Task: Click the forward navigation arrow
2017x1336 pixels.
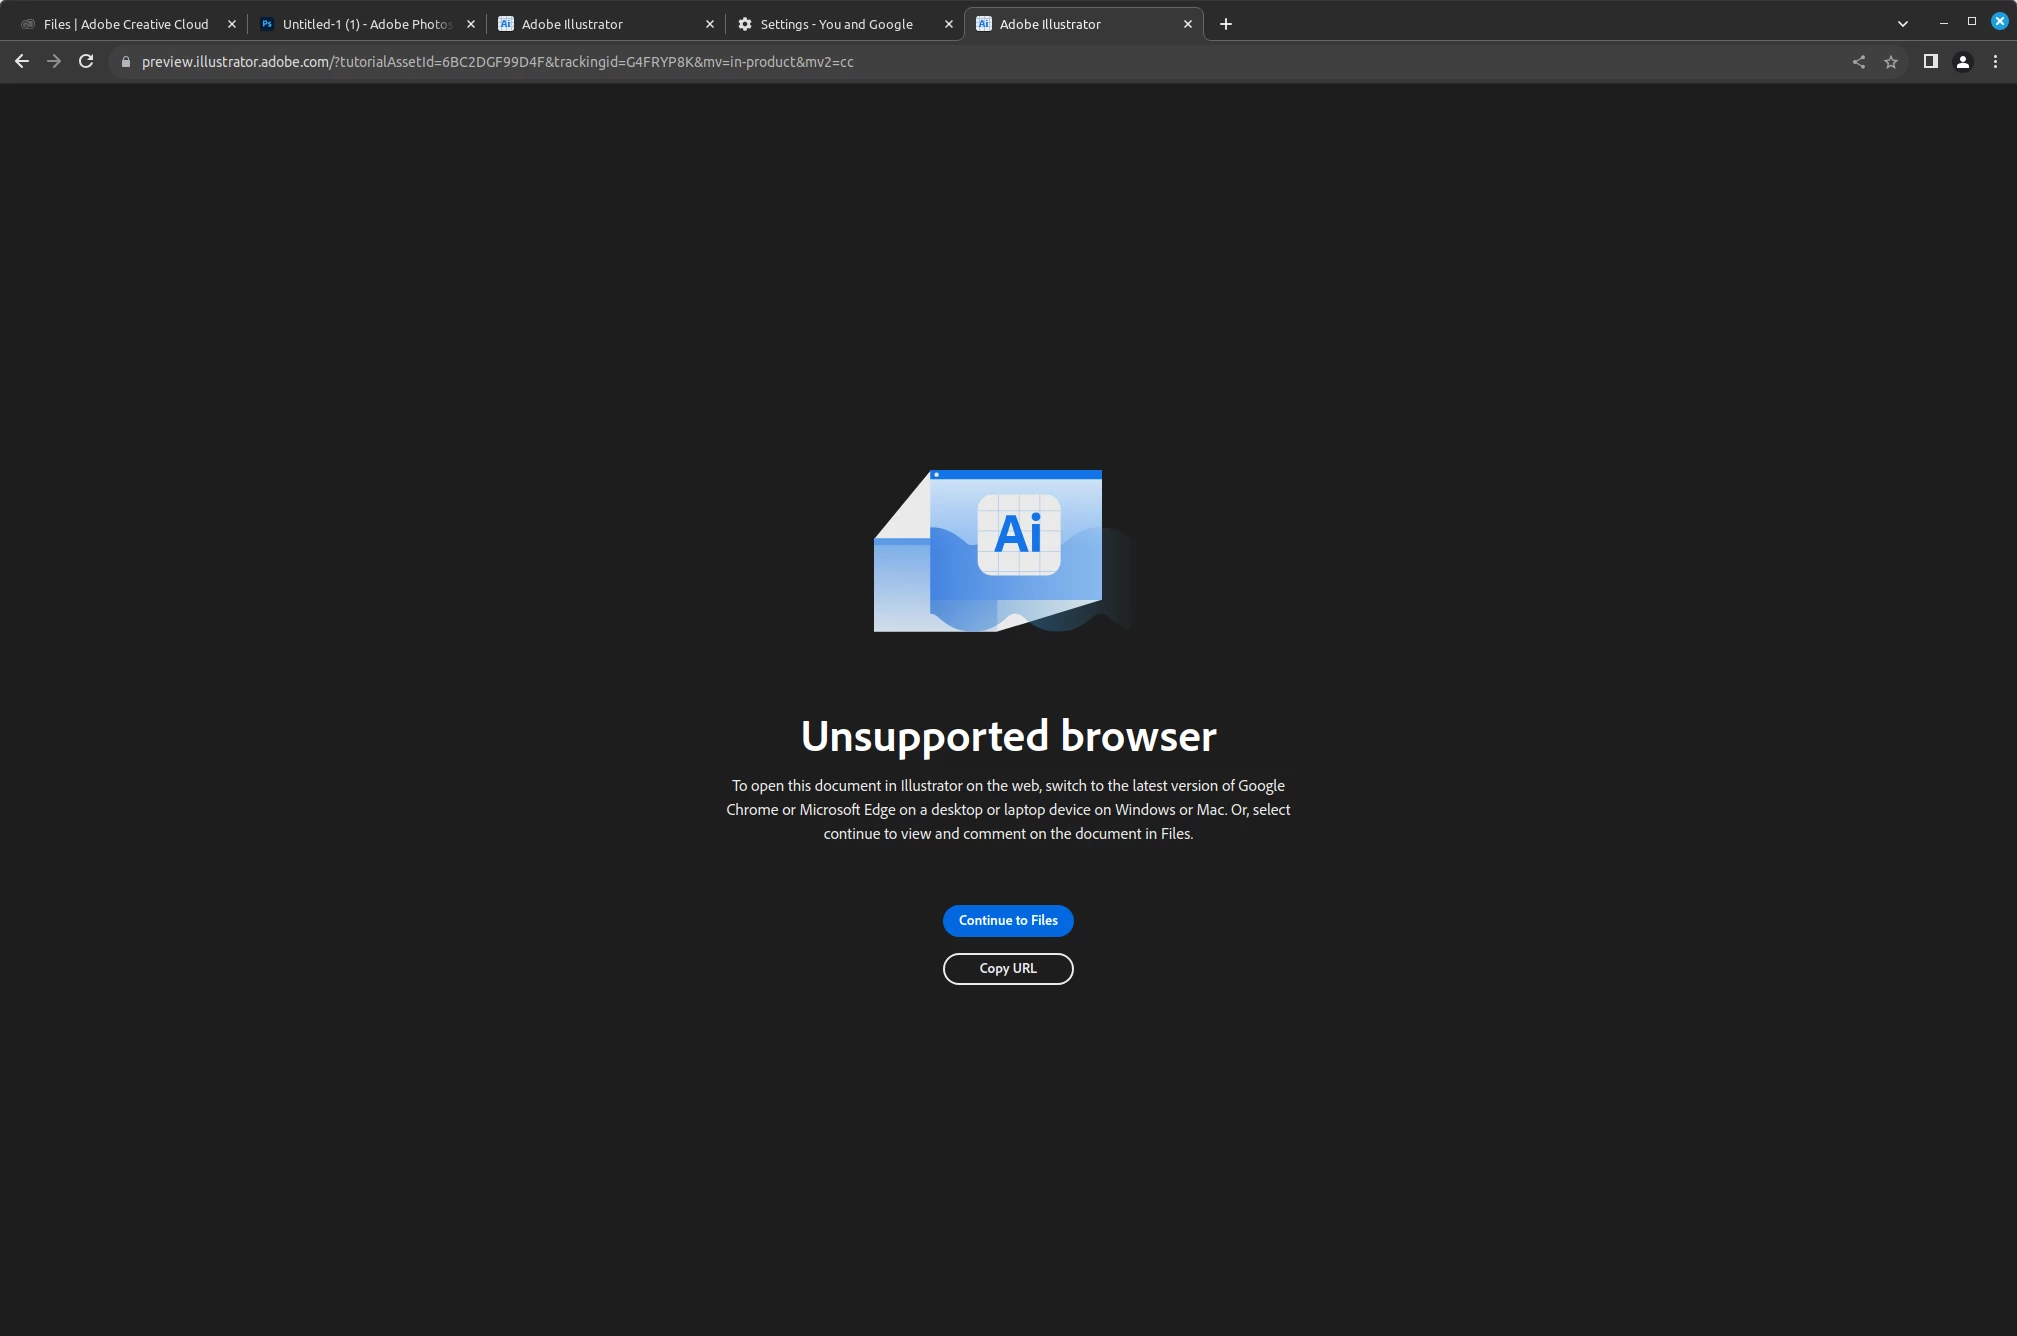Action: pyautogui.click(x=54, y=62)
